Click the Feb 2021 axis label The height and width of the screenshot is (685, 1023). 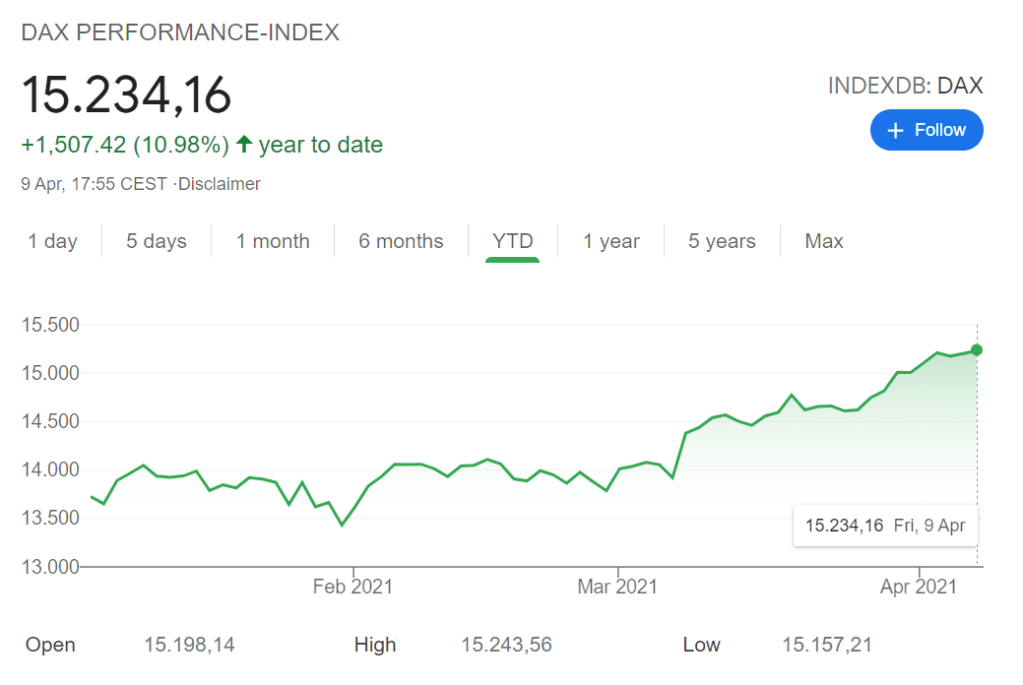(x=352, y=587)
